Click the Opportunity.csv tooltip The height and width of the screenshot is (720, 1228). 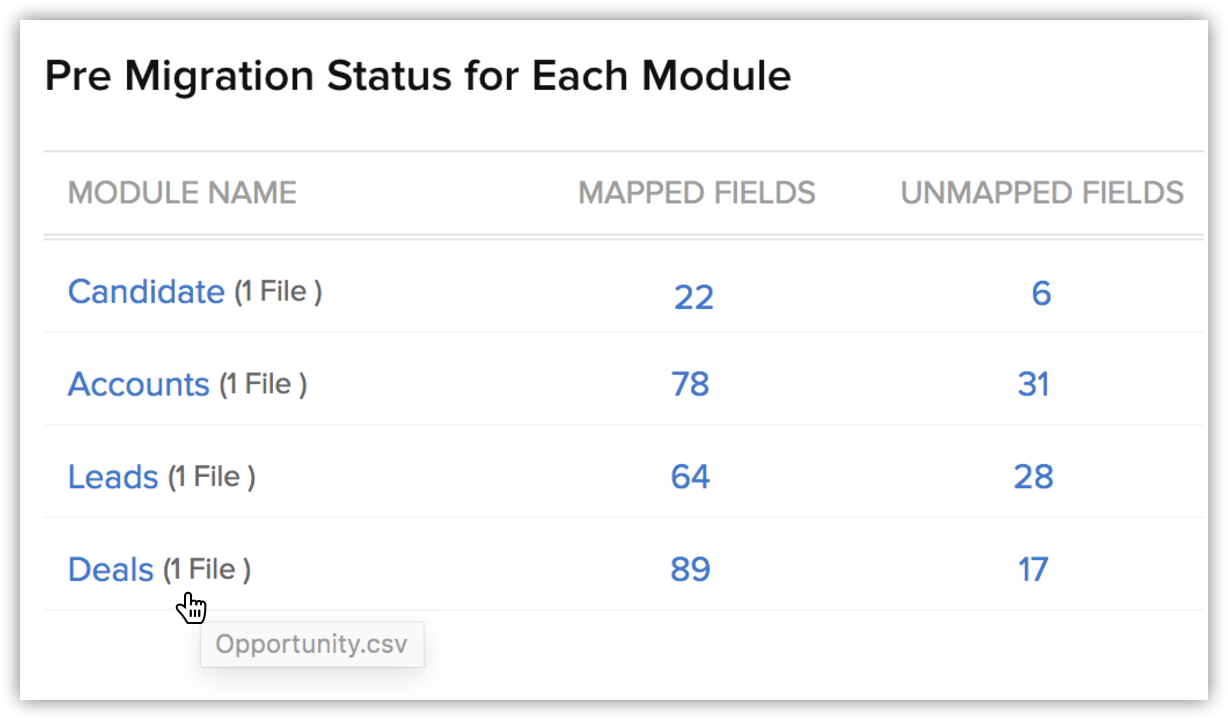[311, 644]
